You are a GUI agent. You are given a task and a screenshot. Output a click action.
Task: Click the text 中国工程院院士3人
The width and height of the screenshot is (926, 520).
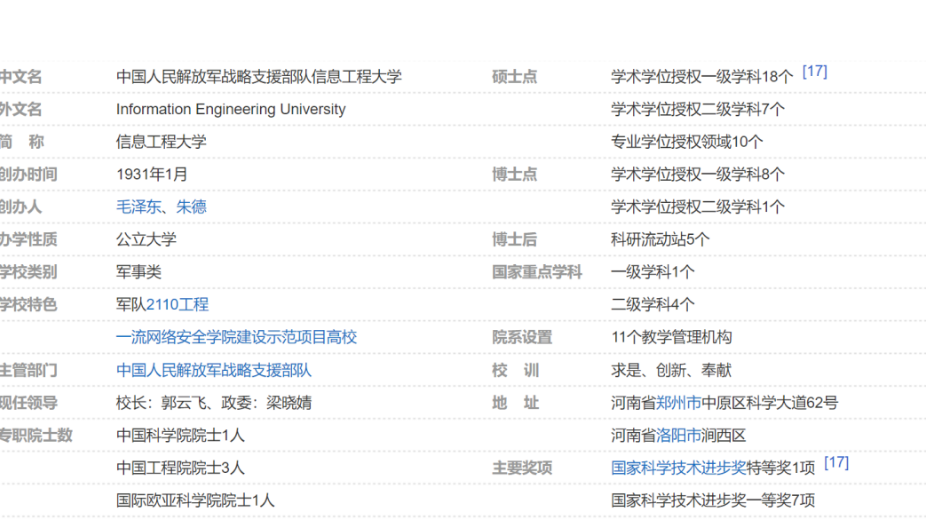180,468
